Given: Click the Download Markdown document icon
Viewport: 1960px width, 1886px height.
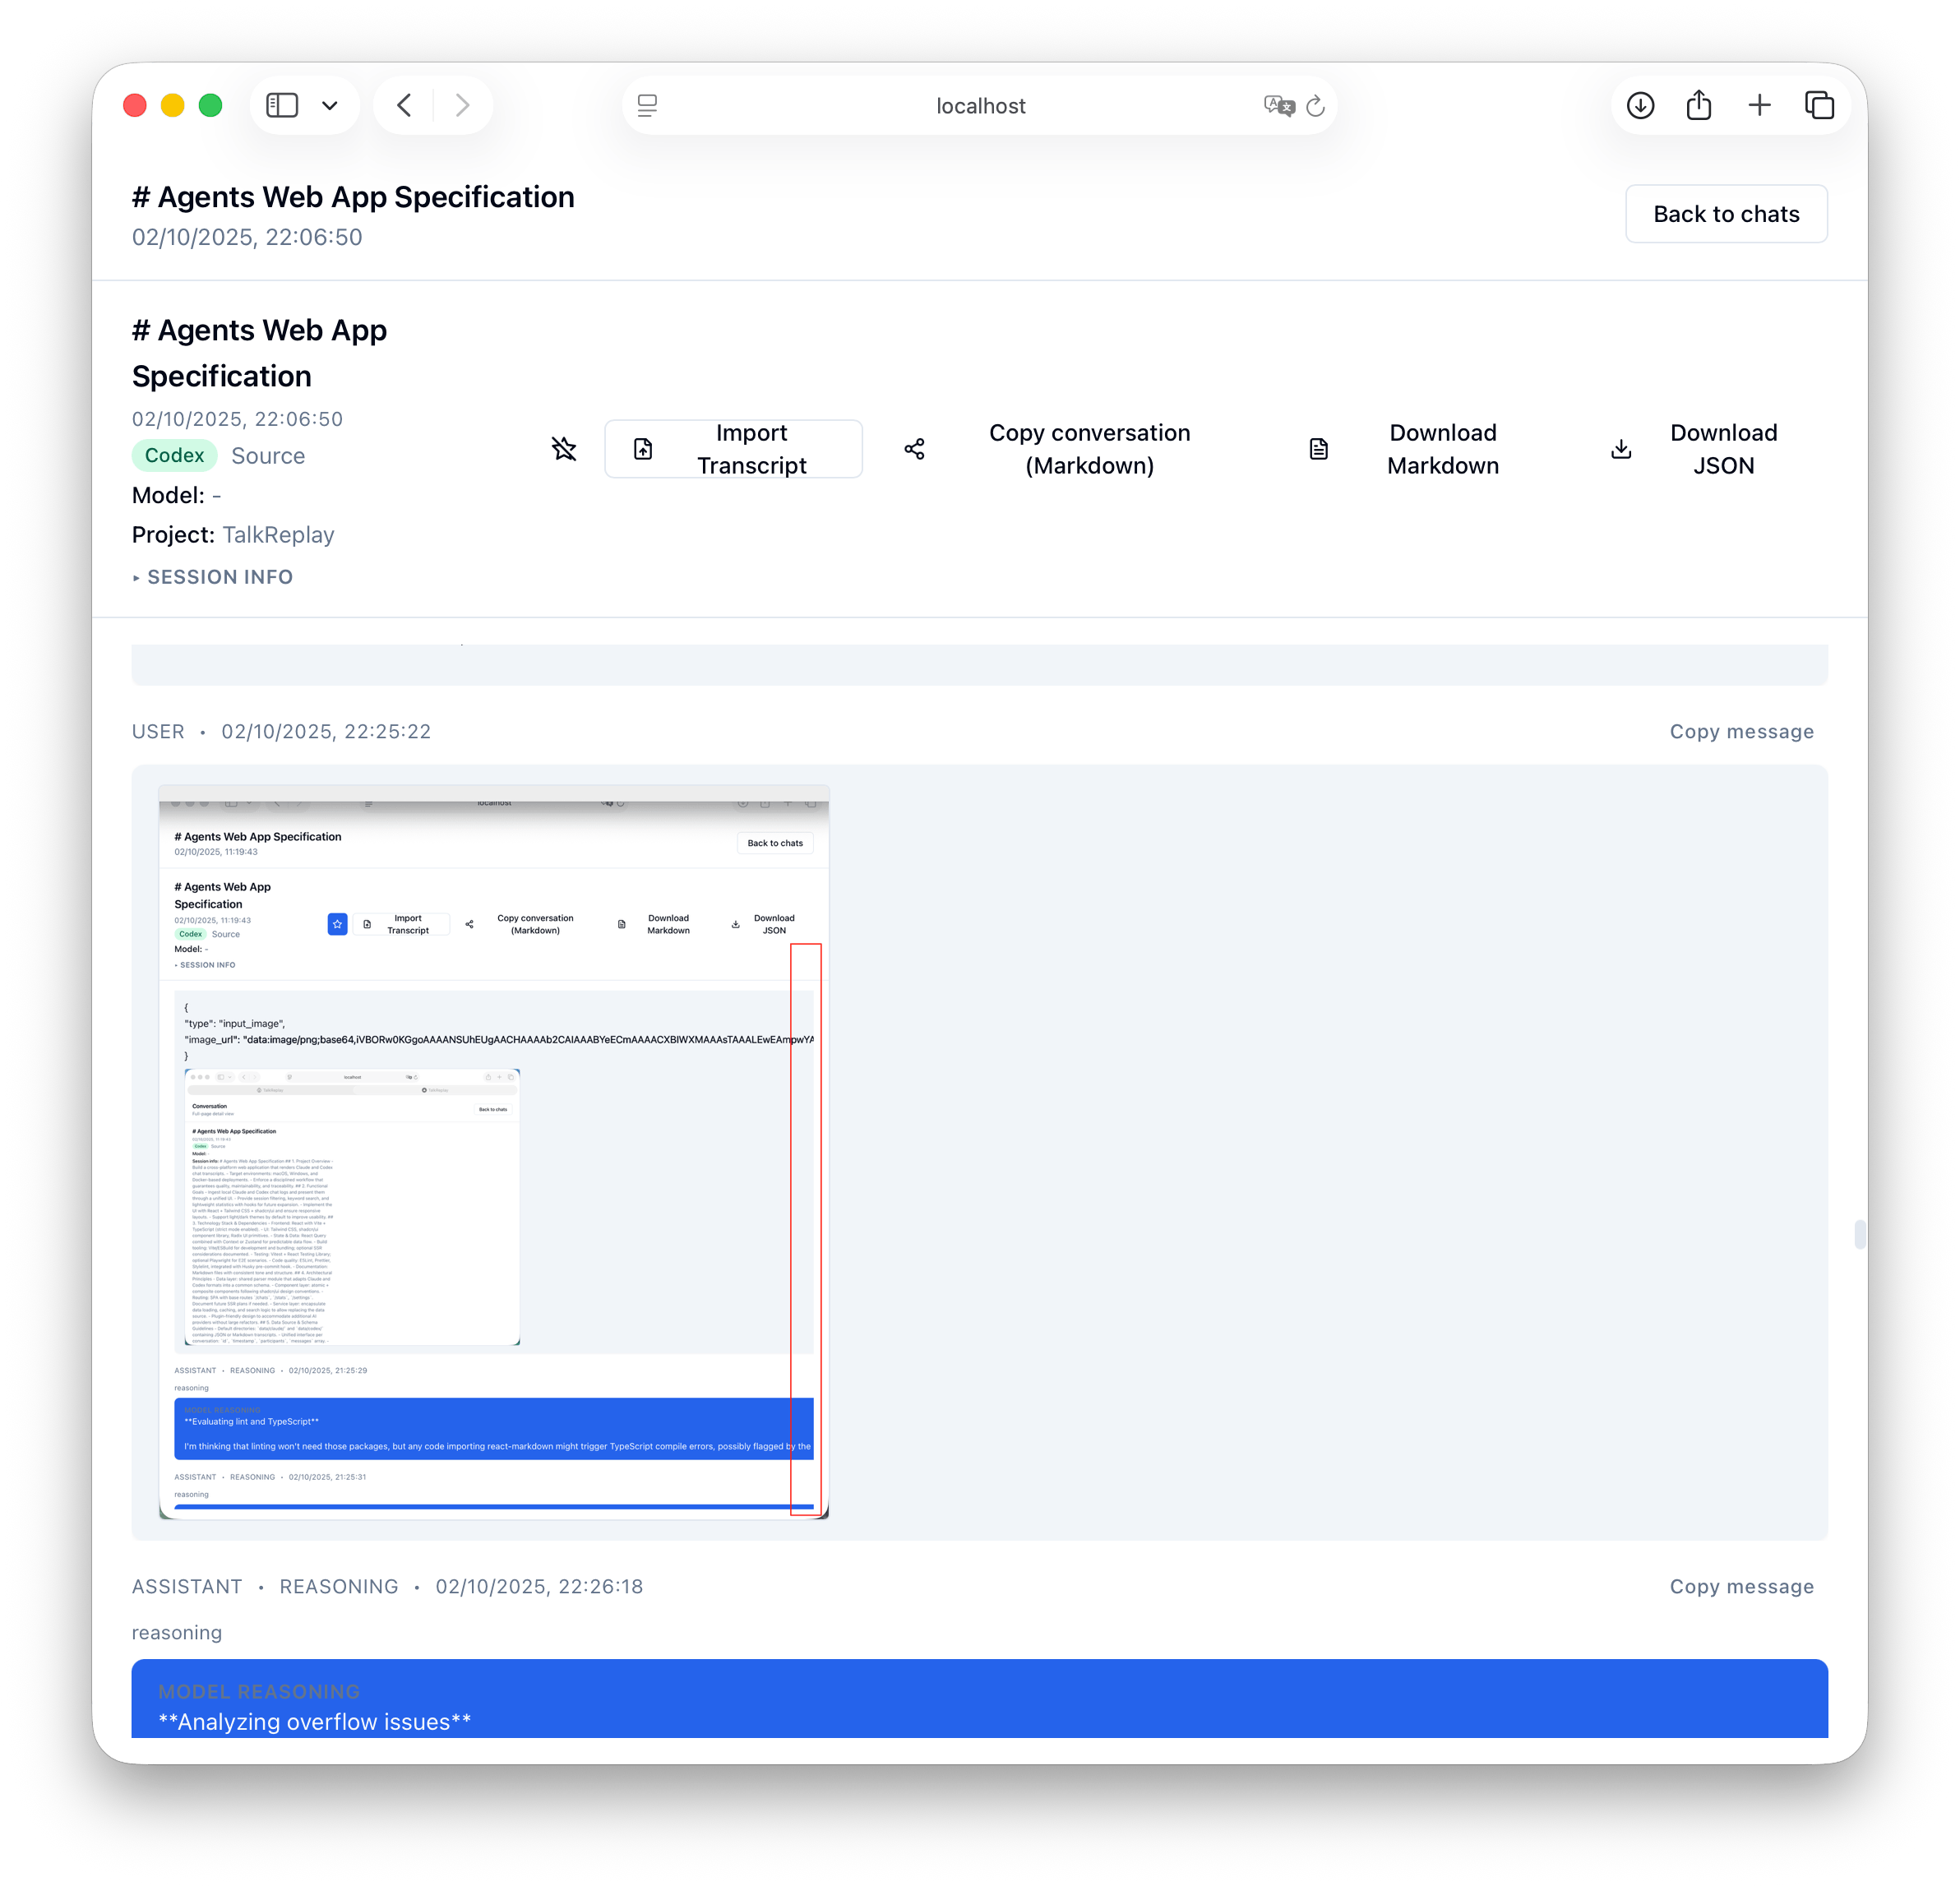Looking at the screenshot, I should tap(1318, 449).
